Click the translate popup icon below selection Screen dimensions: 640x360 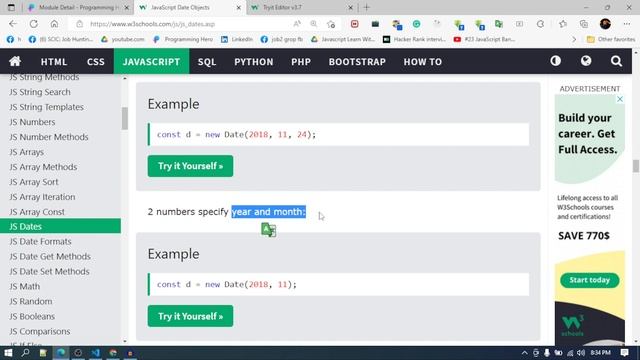point(269,230)
